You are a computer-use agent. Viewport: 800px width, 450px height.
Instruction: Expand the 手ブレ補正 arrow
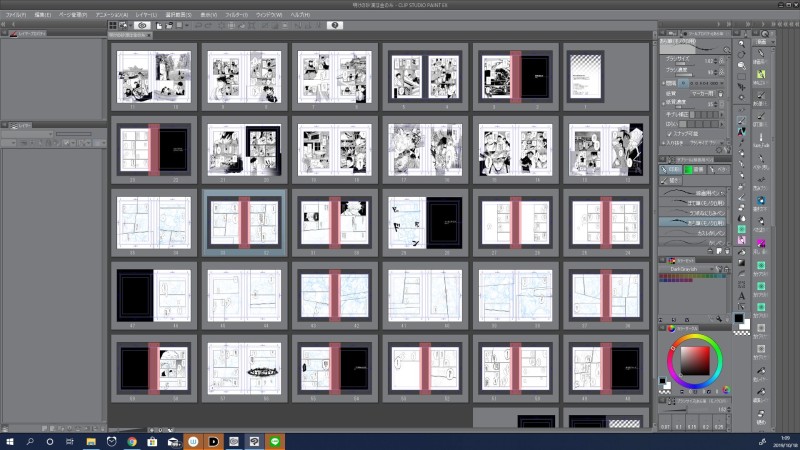tap(723, 114)
